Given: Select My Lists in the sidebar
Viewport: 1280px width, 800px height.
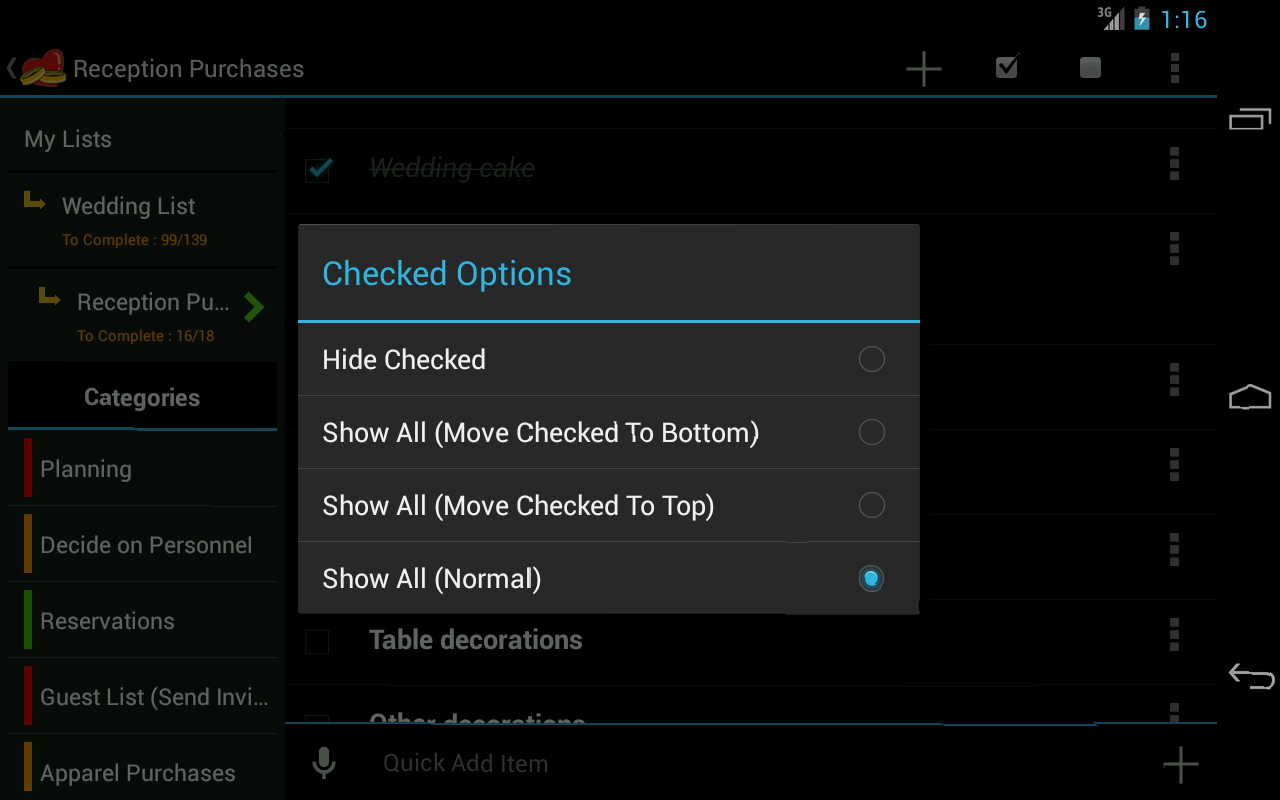Looking at the screenshot, I should tap(67, 139).
